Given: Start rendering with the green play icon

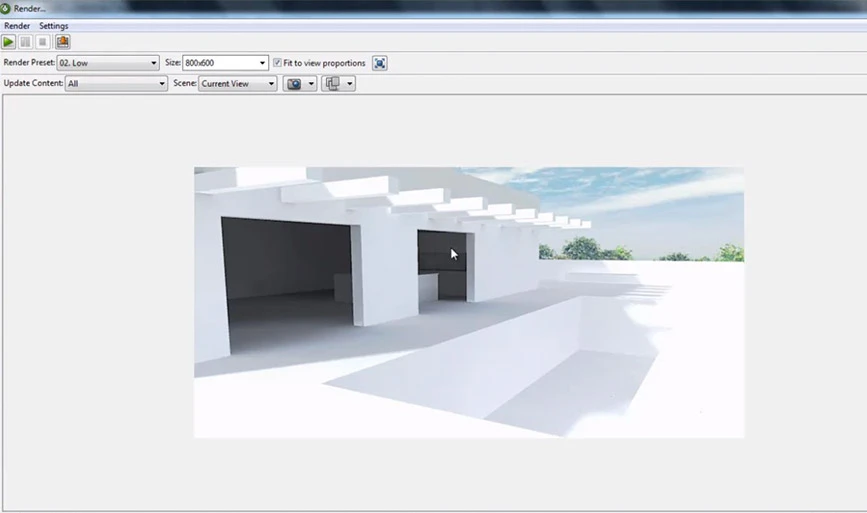Looking at the screenshot, I should coord(8,42).
